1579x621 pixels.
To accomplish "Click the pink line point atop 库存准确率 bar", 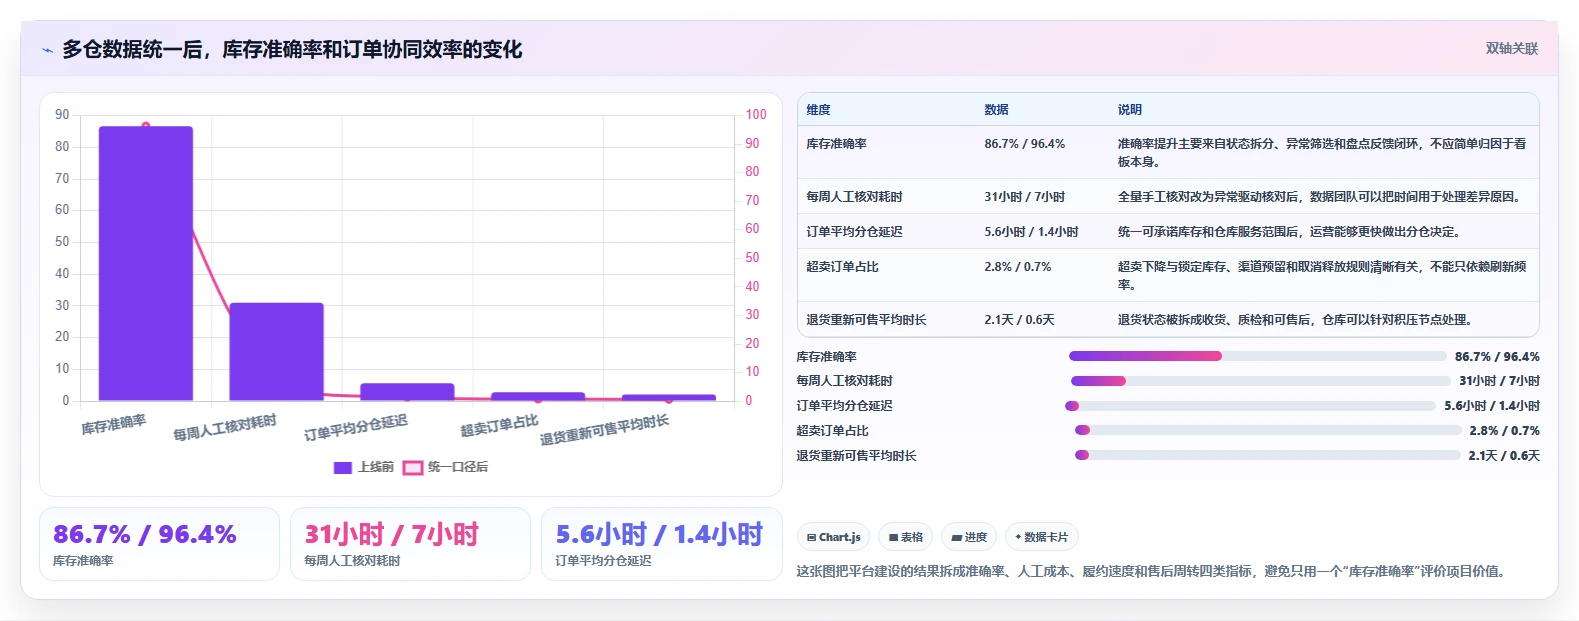I will pos(146,126).
